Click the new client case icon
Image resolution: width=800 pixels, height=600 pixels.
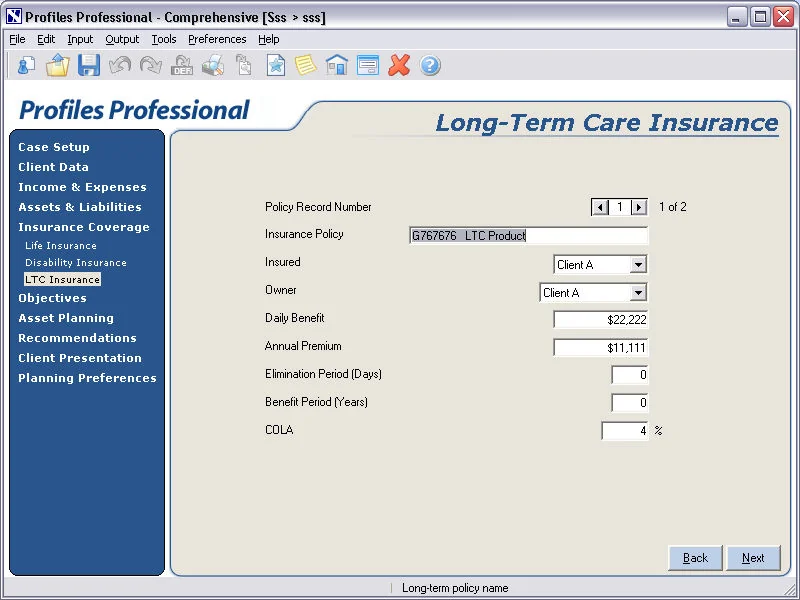pyautogui.click(x=27, y=65)
